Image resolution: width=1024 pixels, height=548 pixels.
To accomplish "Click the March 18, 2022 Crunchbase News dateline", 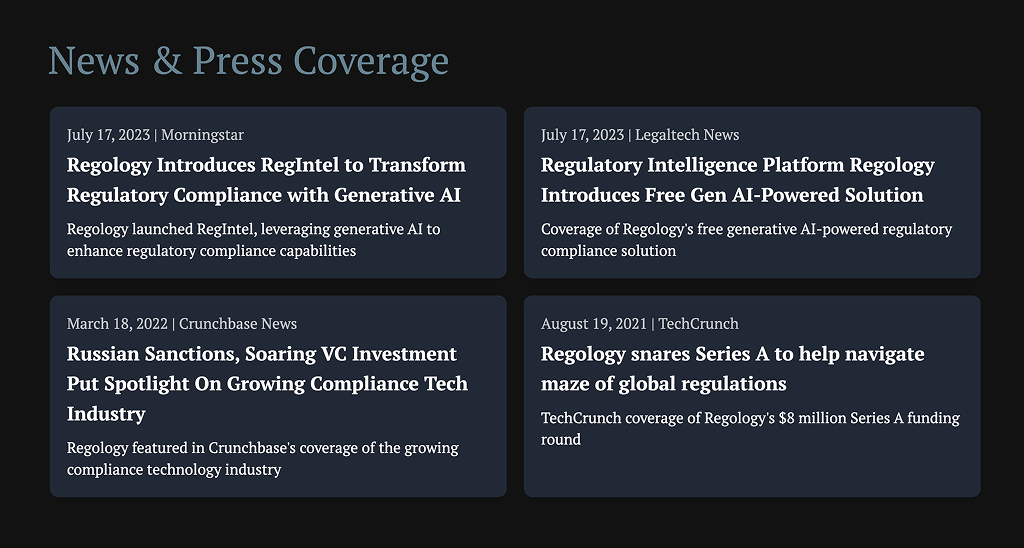I will coord(182,324).
